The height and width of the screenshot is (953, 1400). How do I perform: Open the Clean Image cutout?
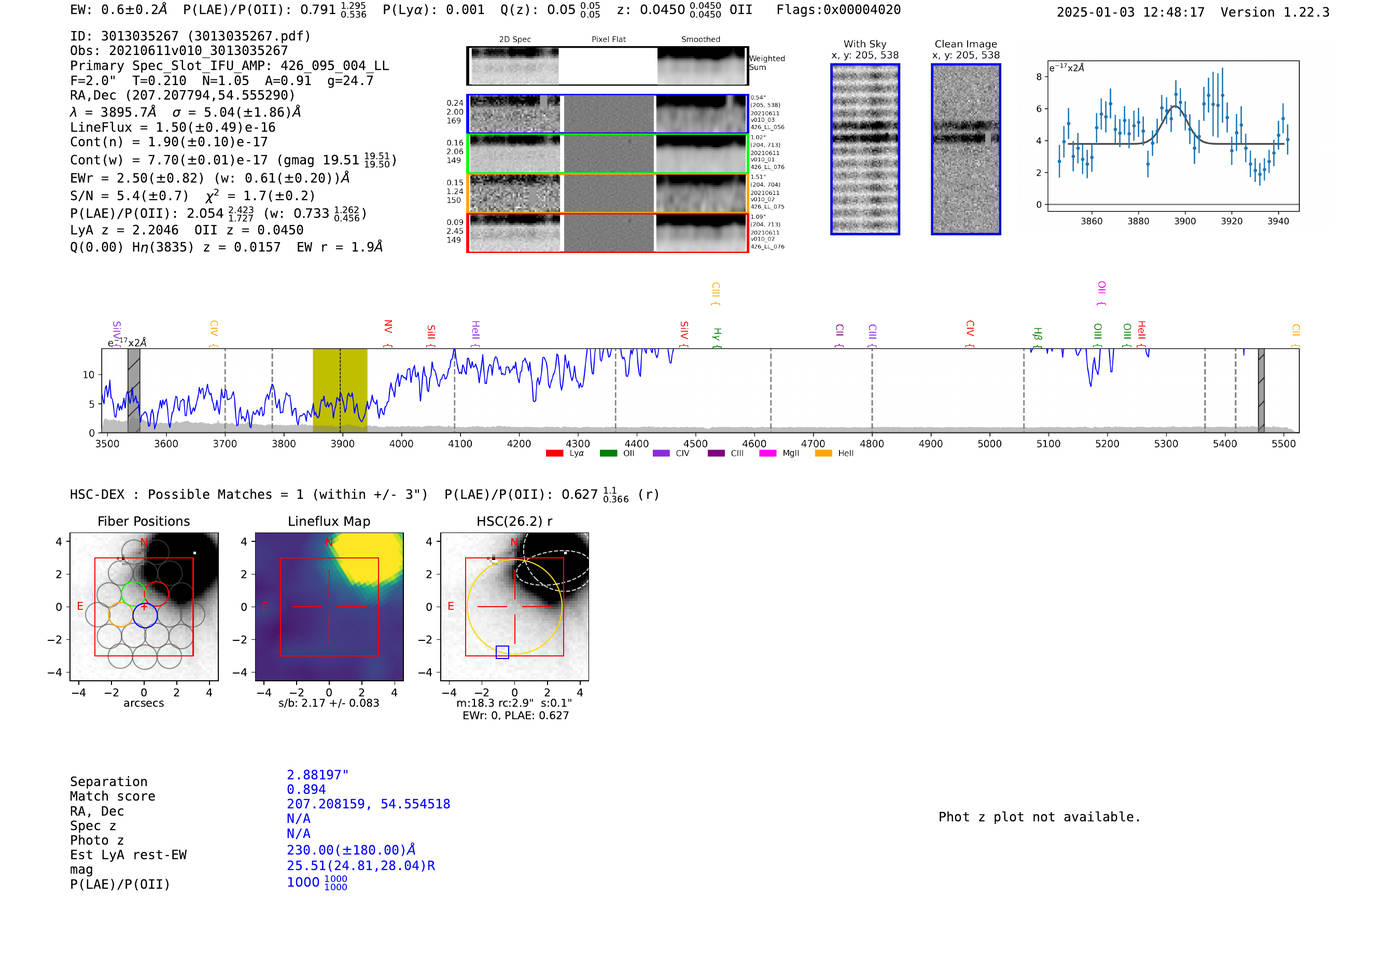966,149
